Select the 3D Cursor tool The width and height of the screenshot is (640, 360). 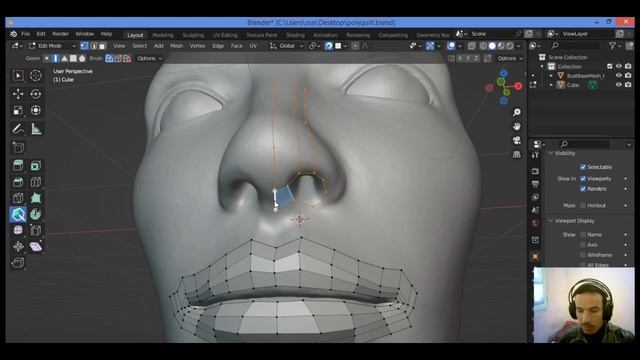[x=36, y=76]
